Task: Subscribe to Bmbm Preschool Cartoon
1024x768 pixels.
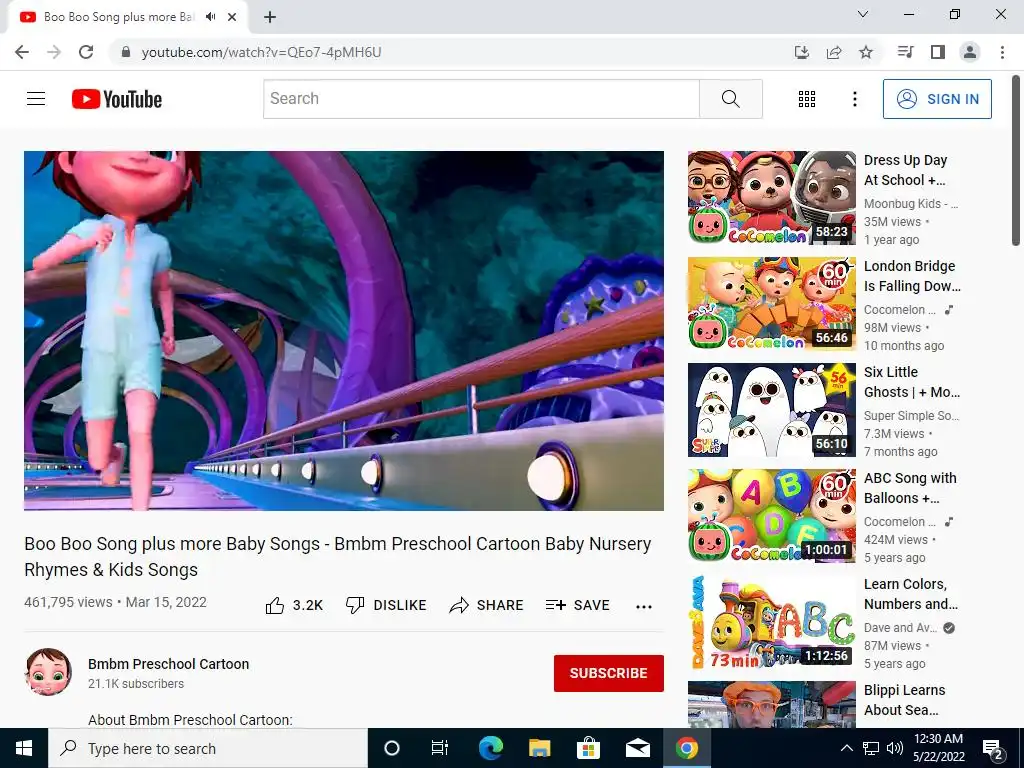Action: click(609, 673)
